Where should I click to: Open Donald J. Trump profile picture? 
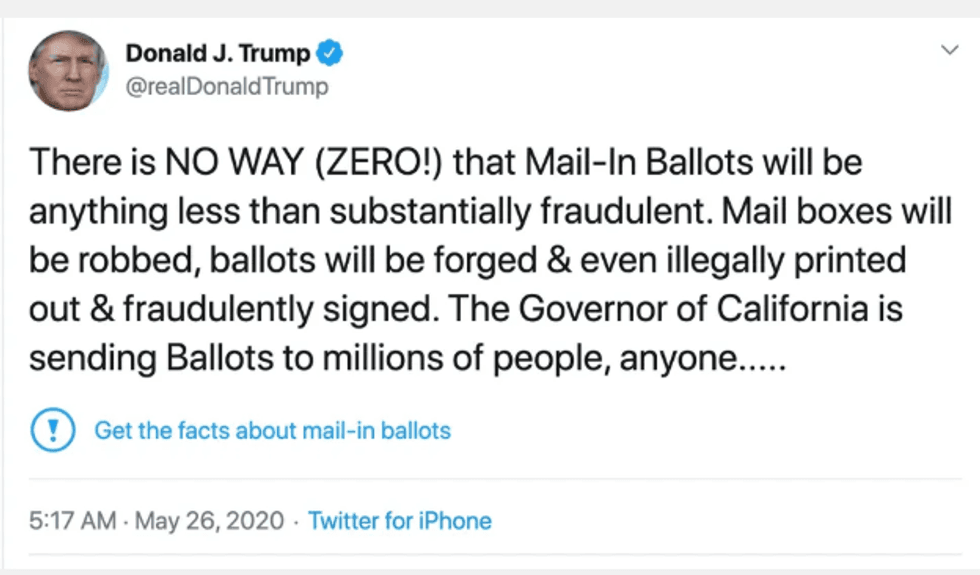tap(67, 71)
